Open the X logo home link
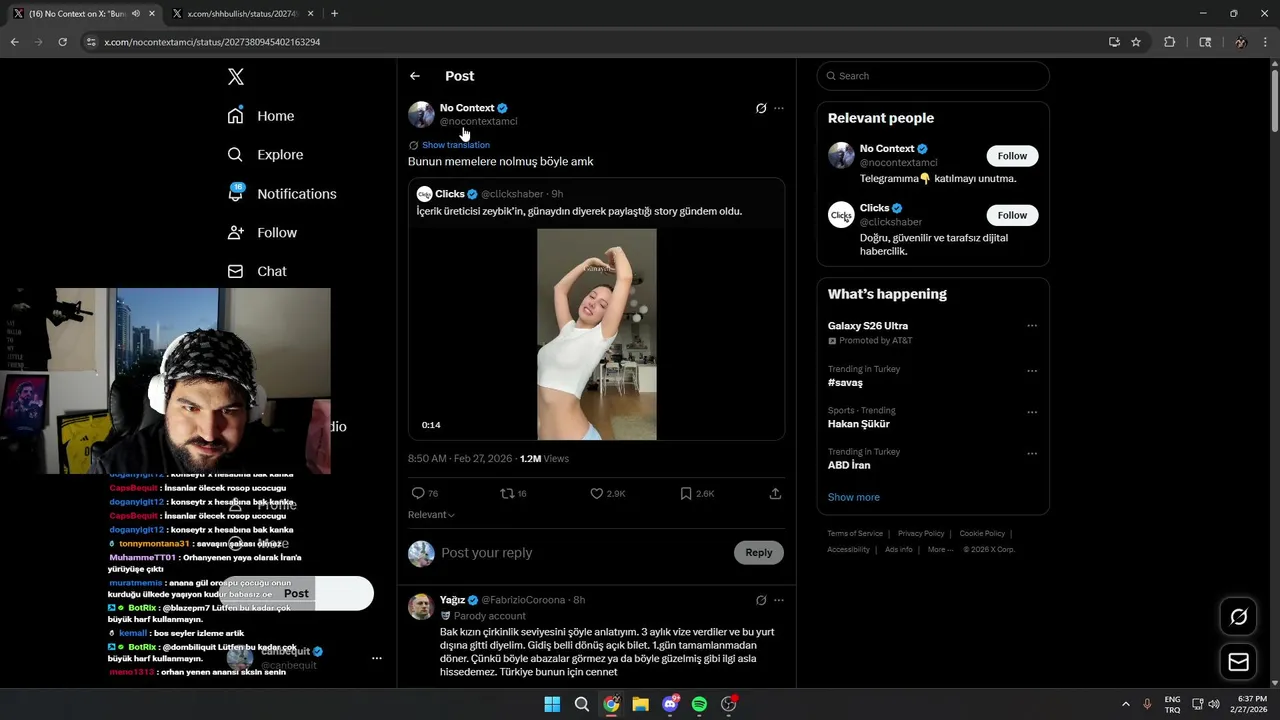Viewport: 1280px width, 720px height. [236, 77]
